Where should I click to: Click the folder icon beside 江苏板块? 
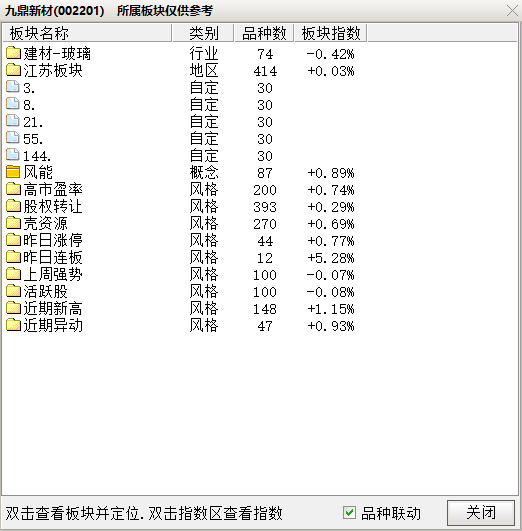pos(13,70)
